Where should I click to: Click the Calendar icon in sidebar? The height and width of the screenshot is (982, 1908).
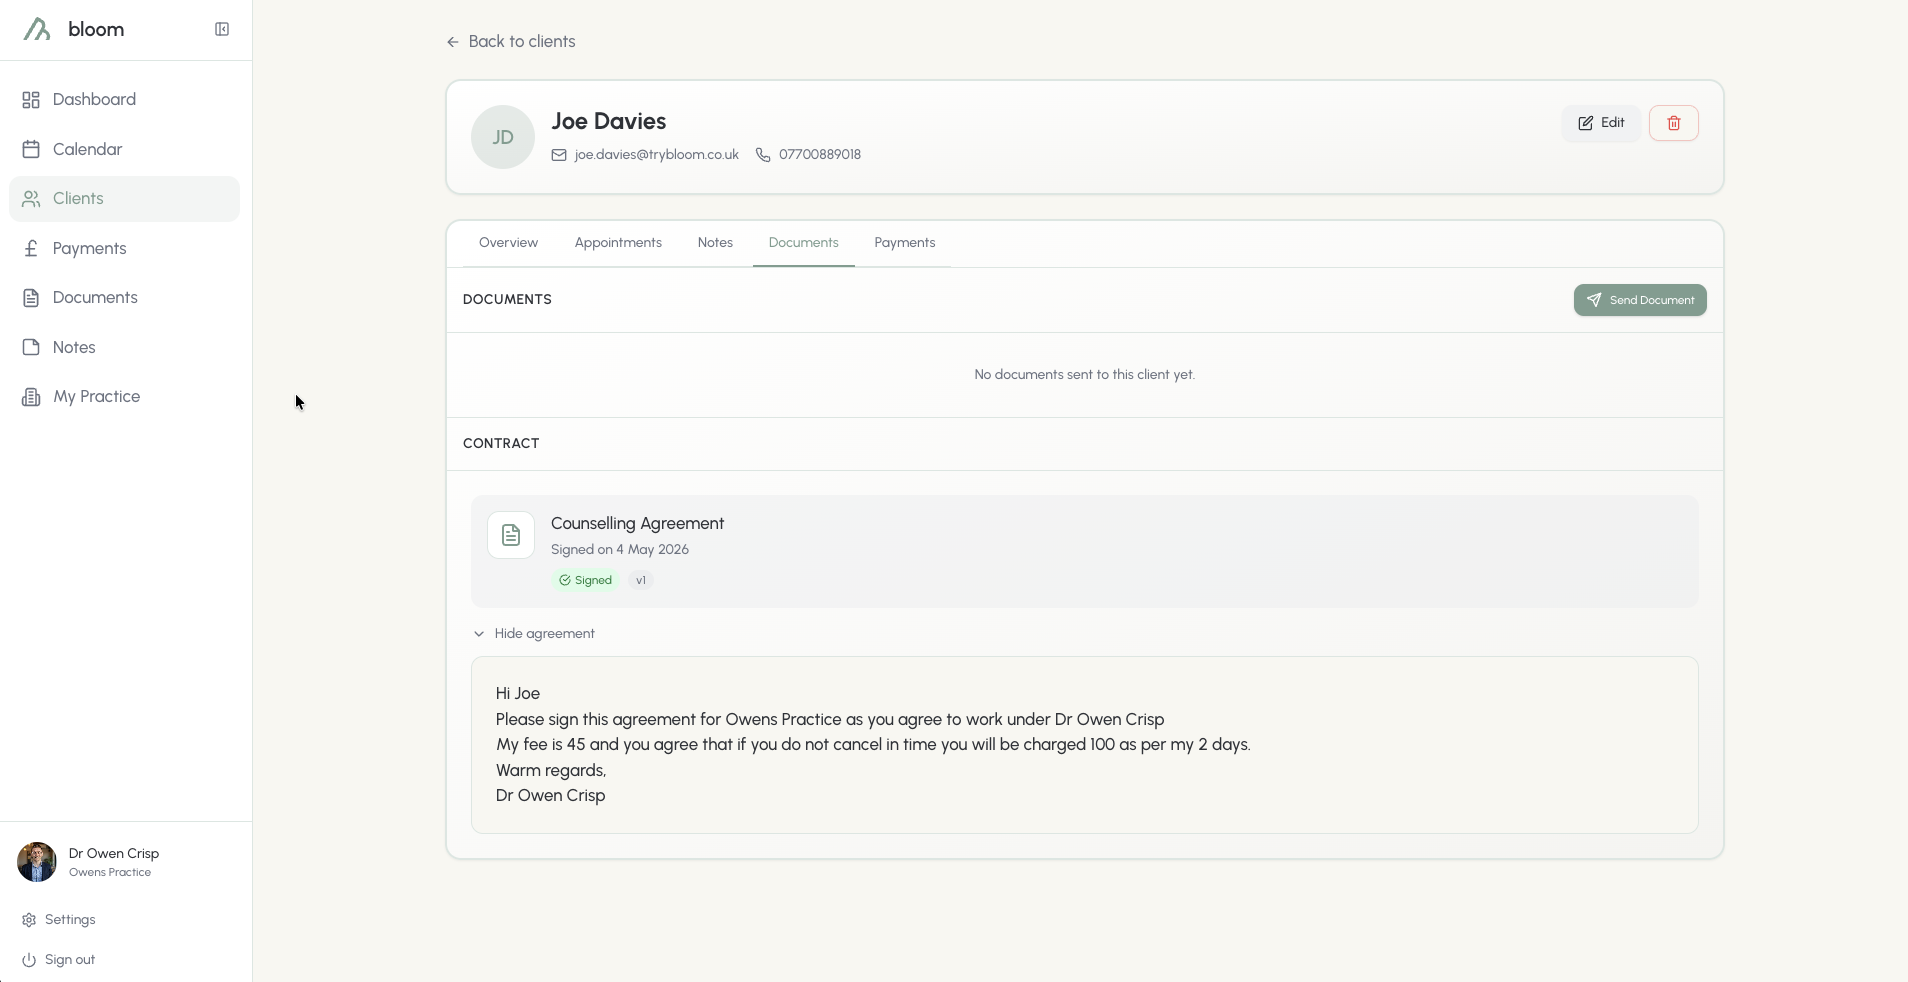tap(31, 149)
